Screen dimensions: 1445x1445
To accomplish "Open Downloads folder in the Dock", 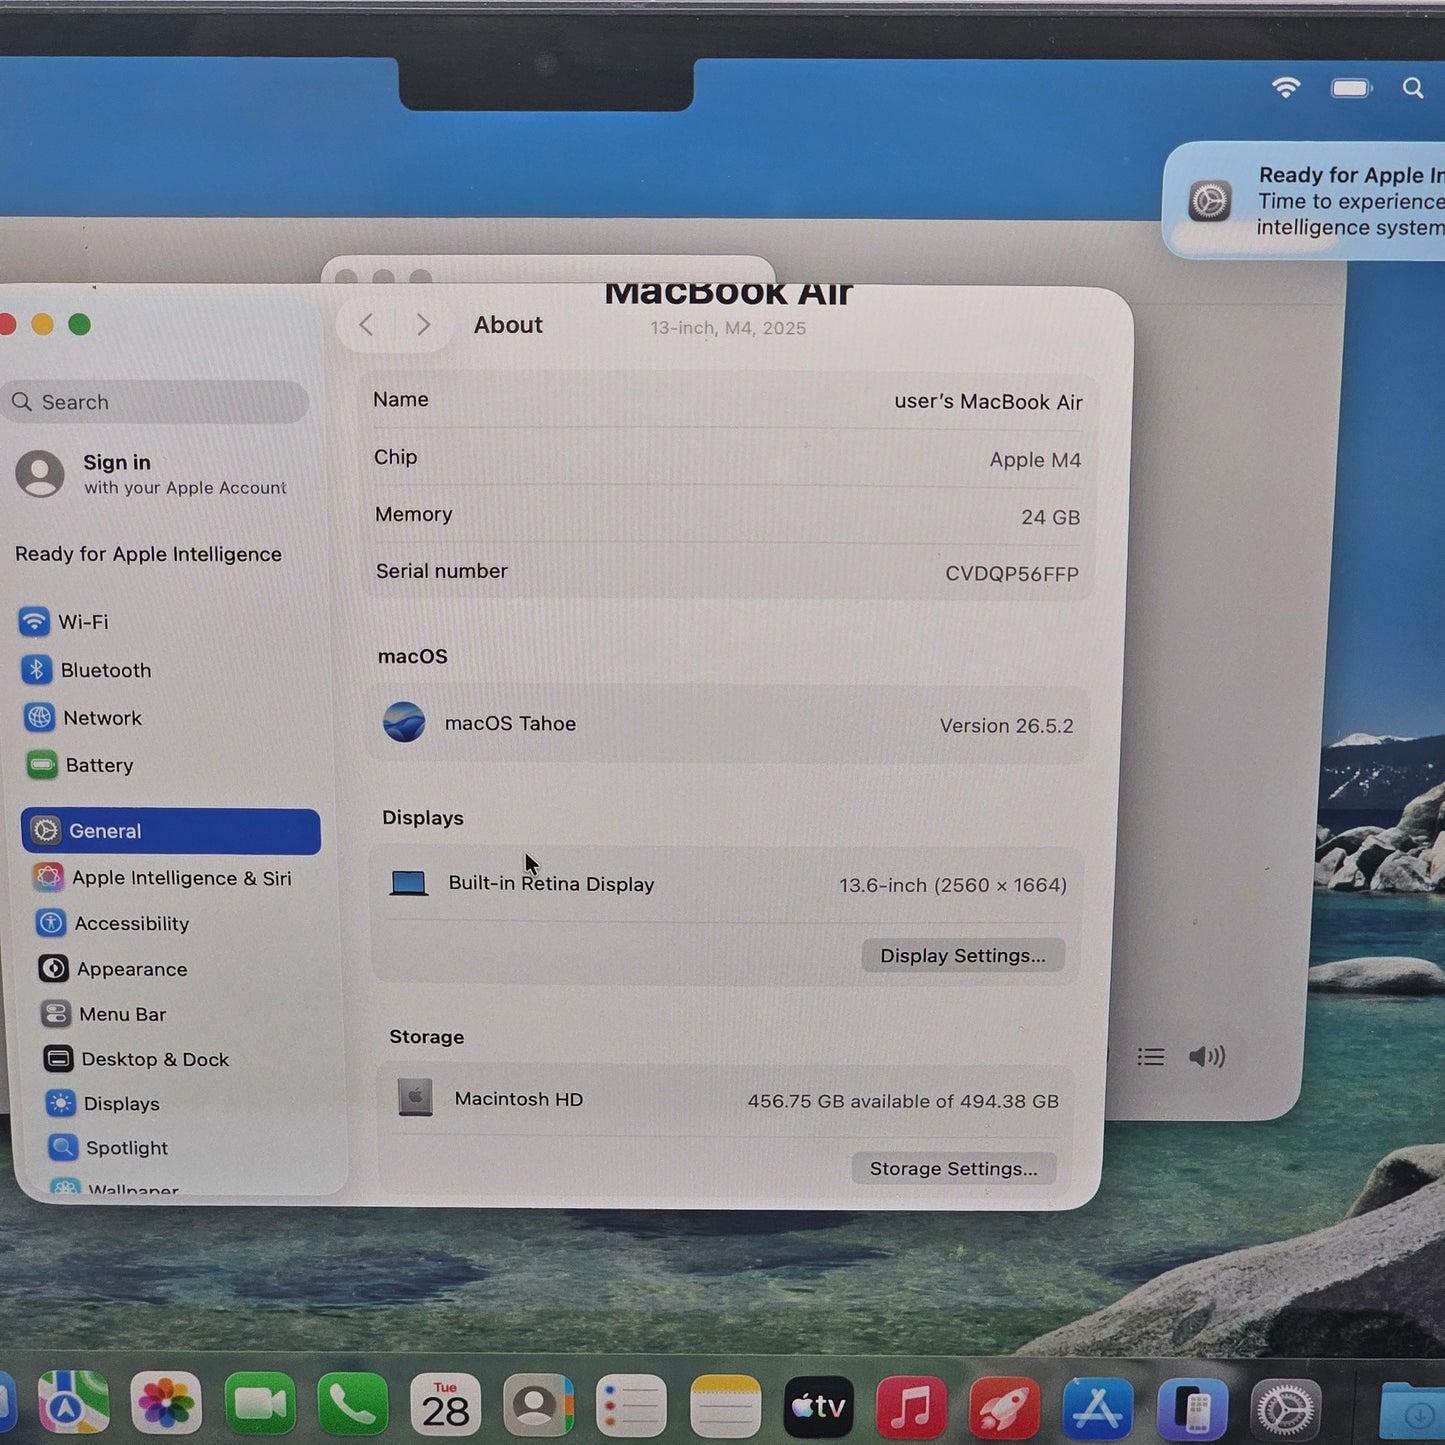I will pyautogui.click(x=1412, y=1412).
